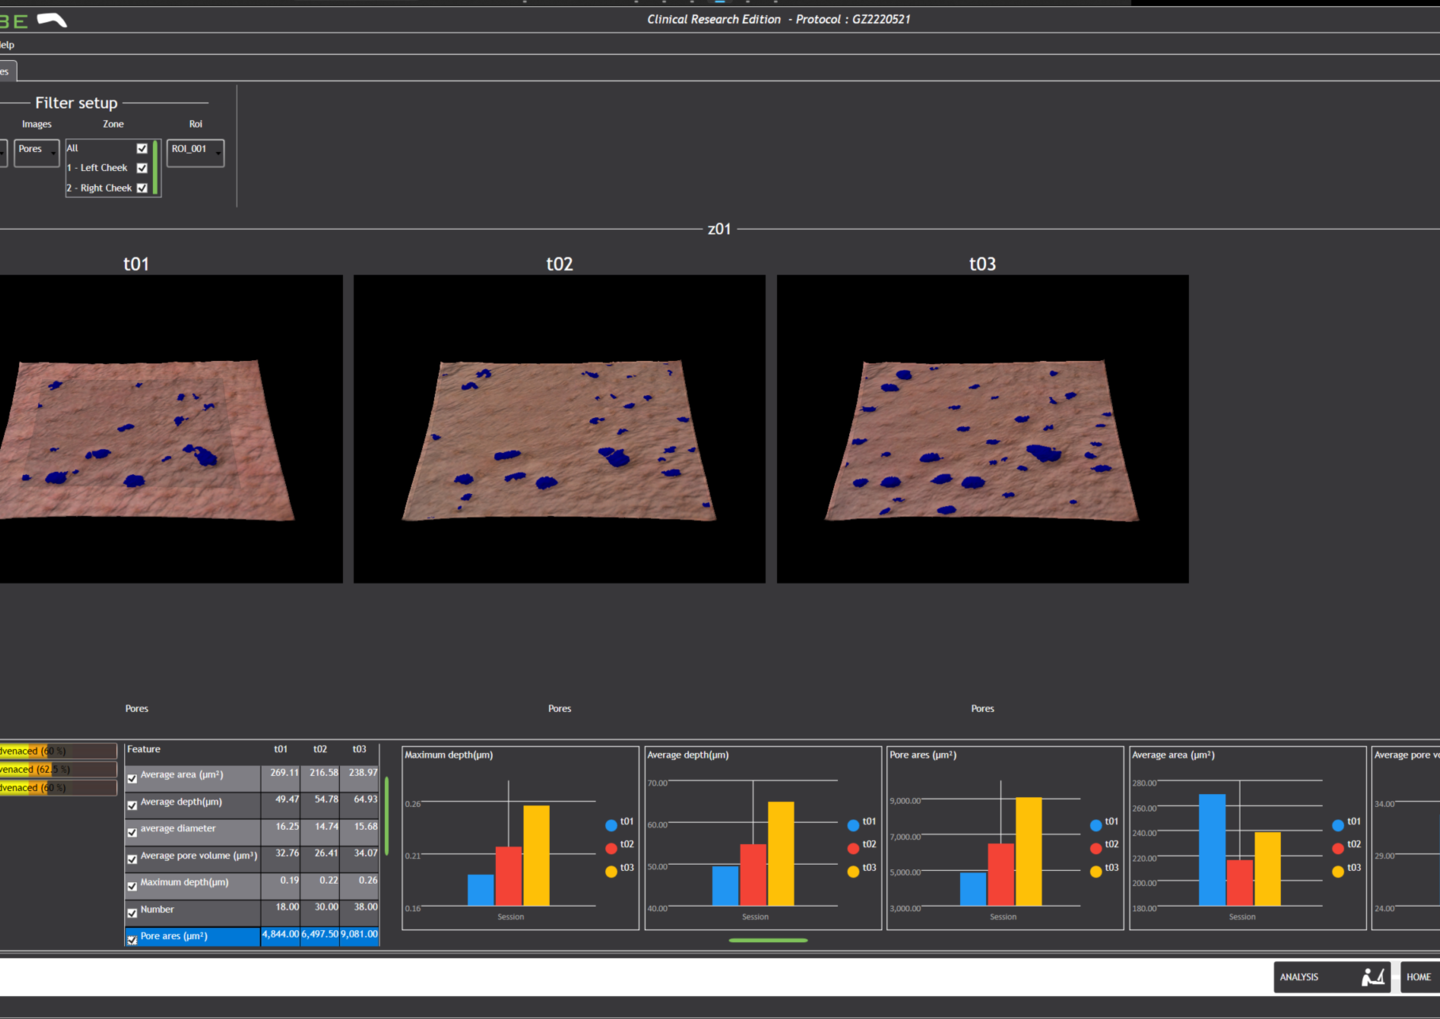
Task: Toggle the 1 - Left Cheek zone checkbox
Action: pyautogui.click(x=142, y=168)
